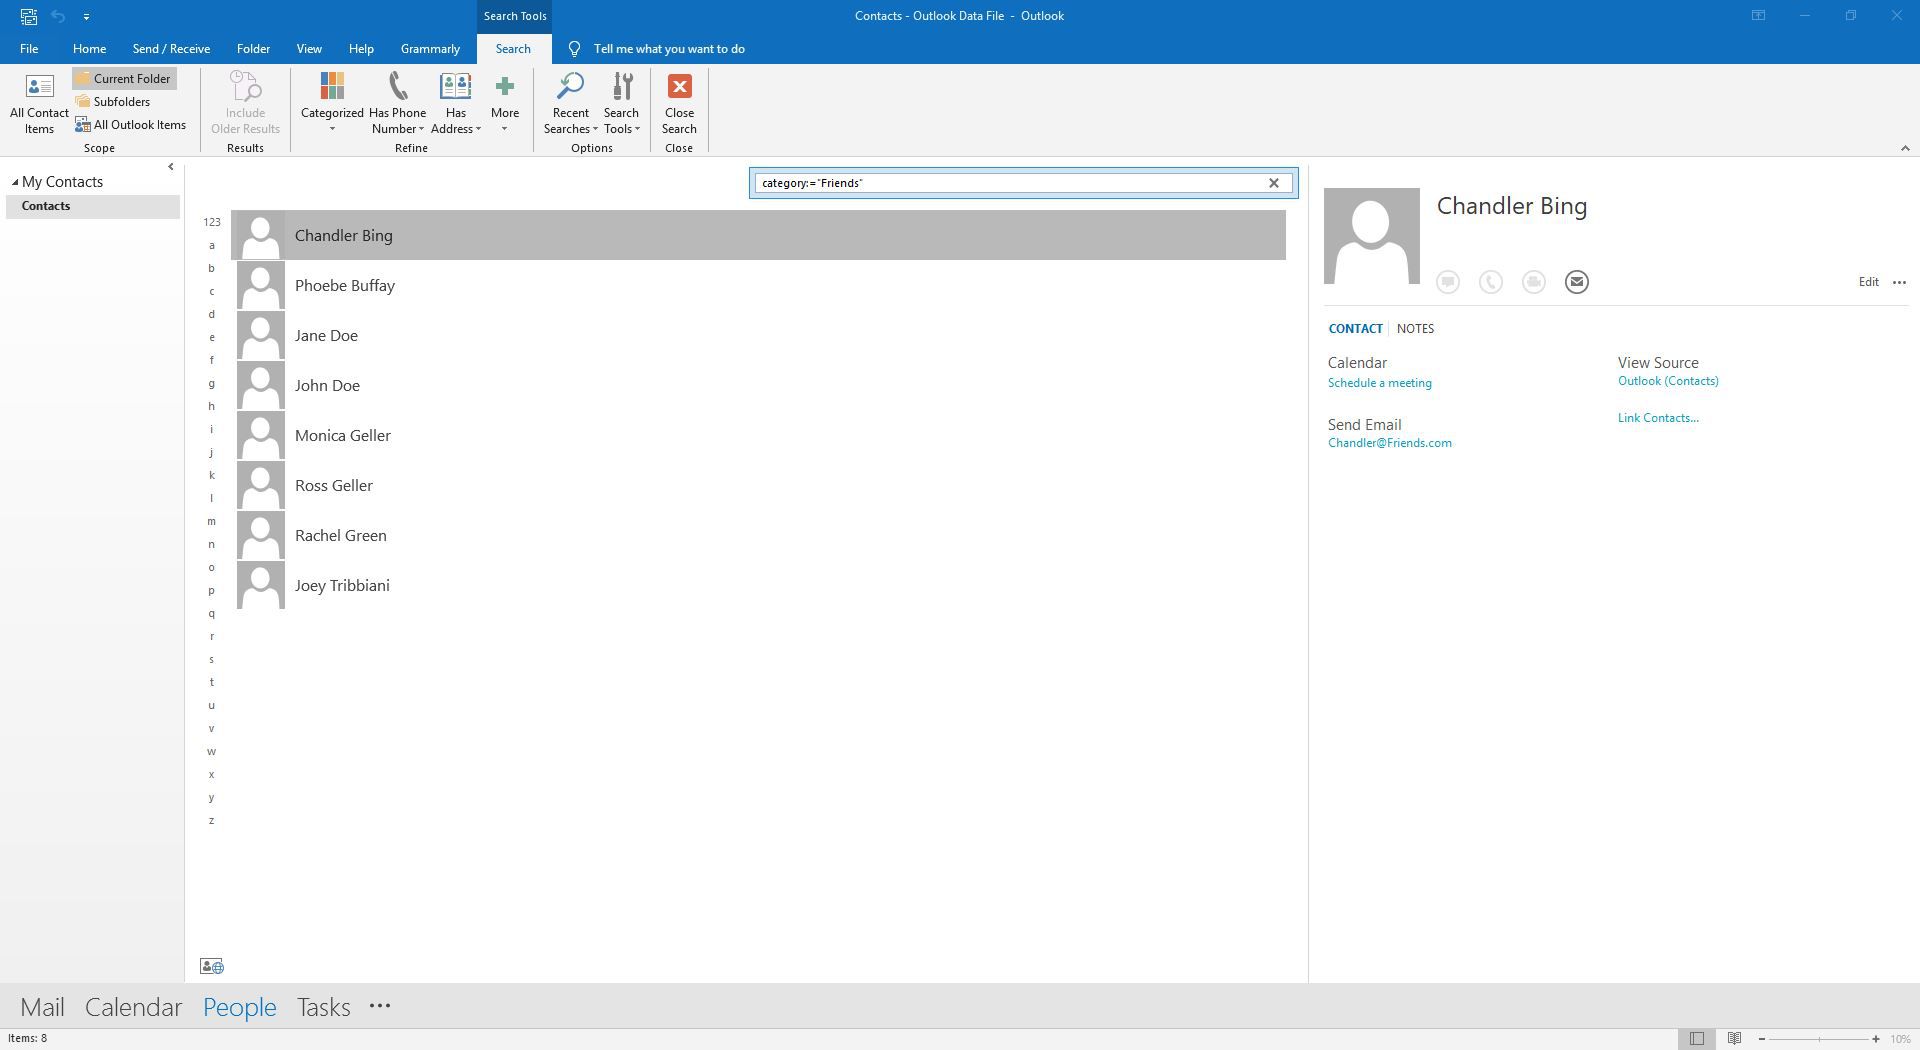Click the All Contact Items scope button
This screenshot has height=1050, width=1920.
(39, 104)
